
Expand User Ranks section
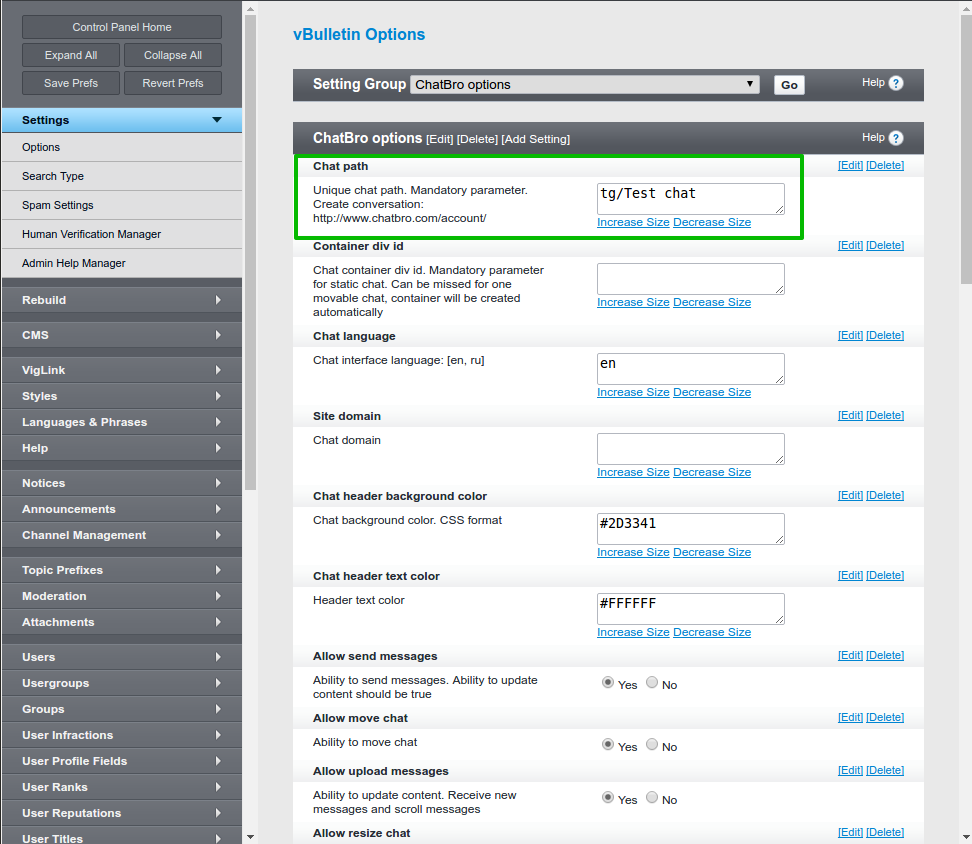tap(122, 788)
